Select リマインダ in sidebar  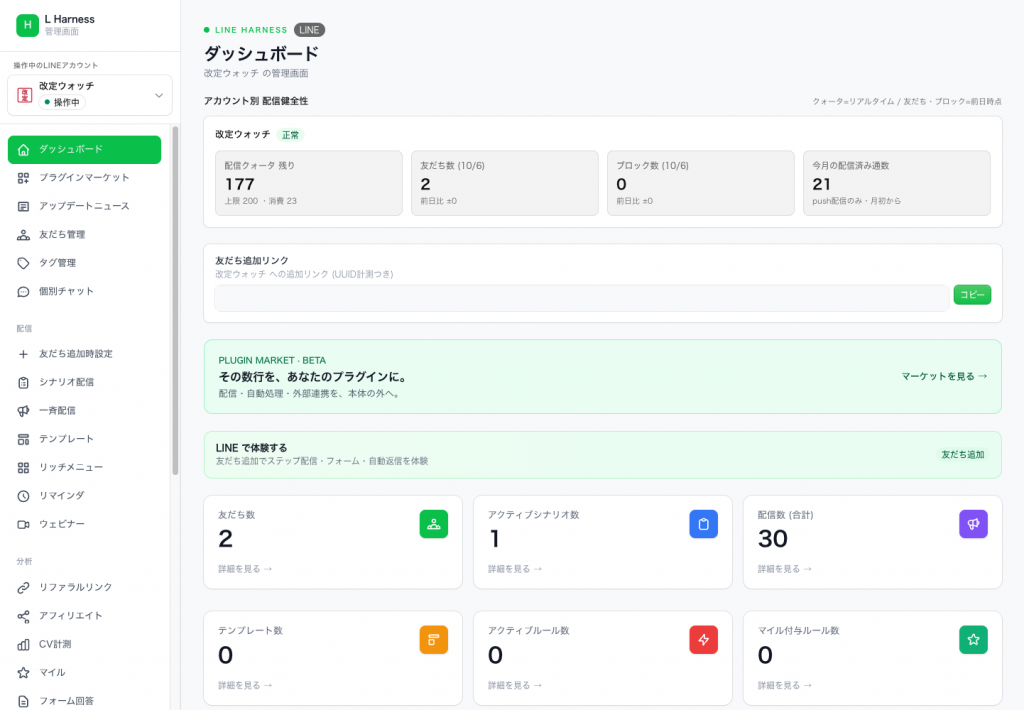click(x=84, y=496)
